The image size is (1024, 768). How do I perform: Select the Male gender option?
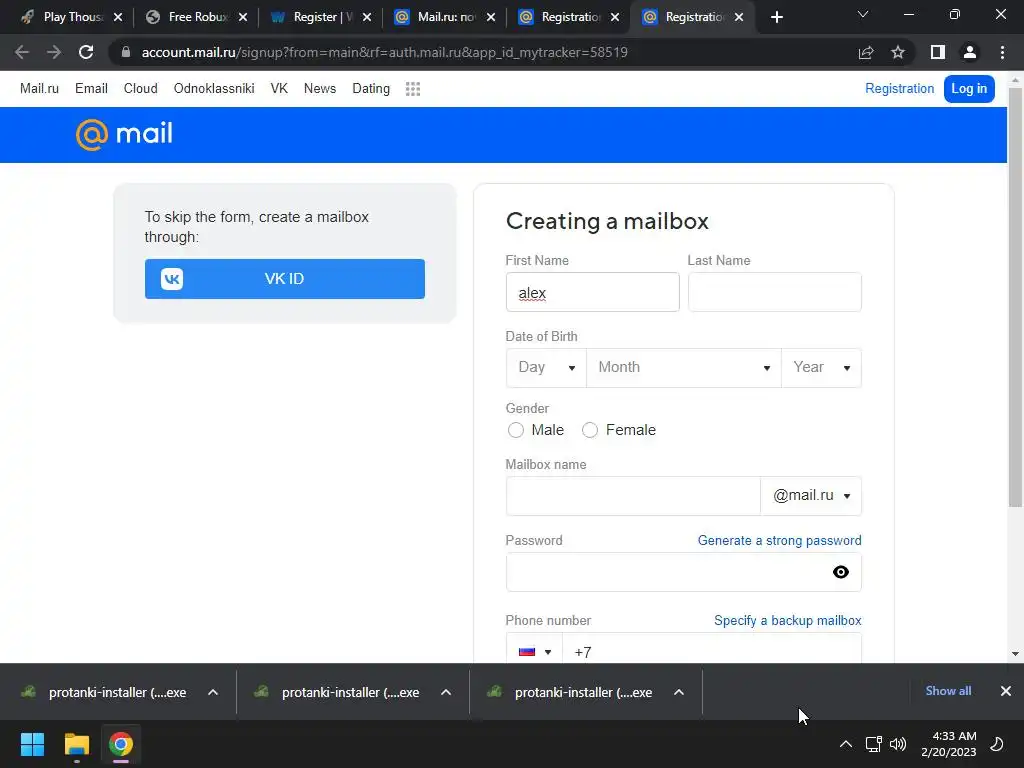pyautogui.click(x=516, y=430)
